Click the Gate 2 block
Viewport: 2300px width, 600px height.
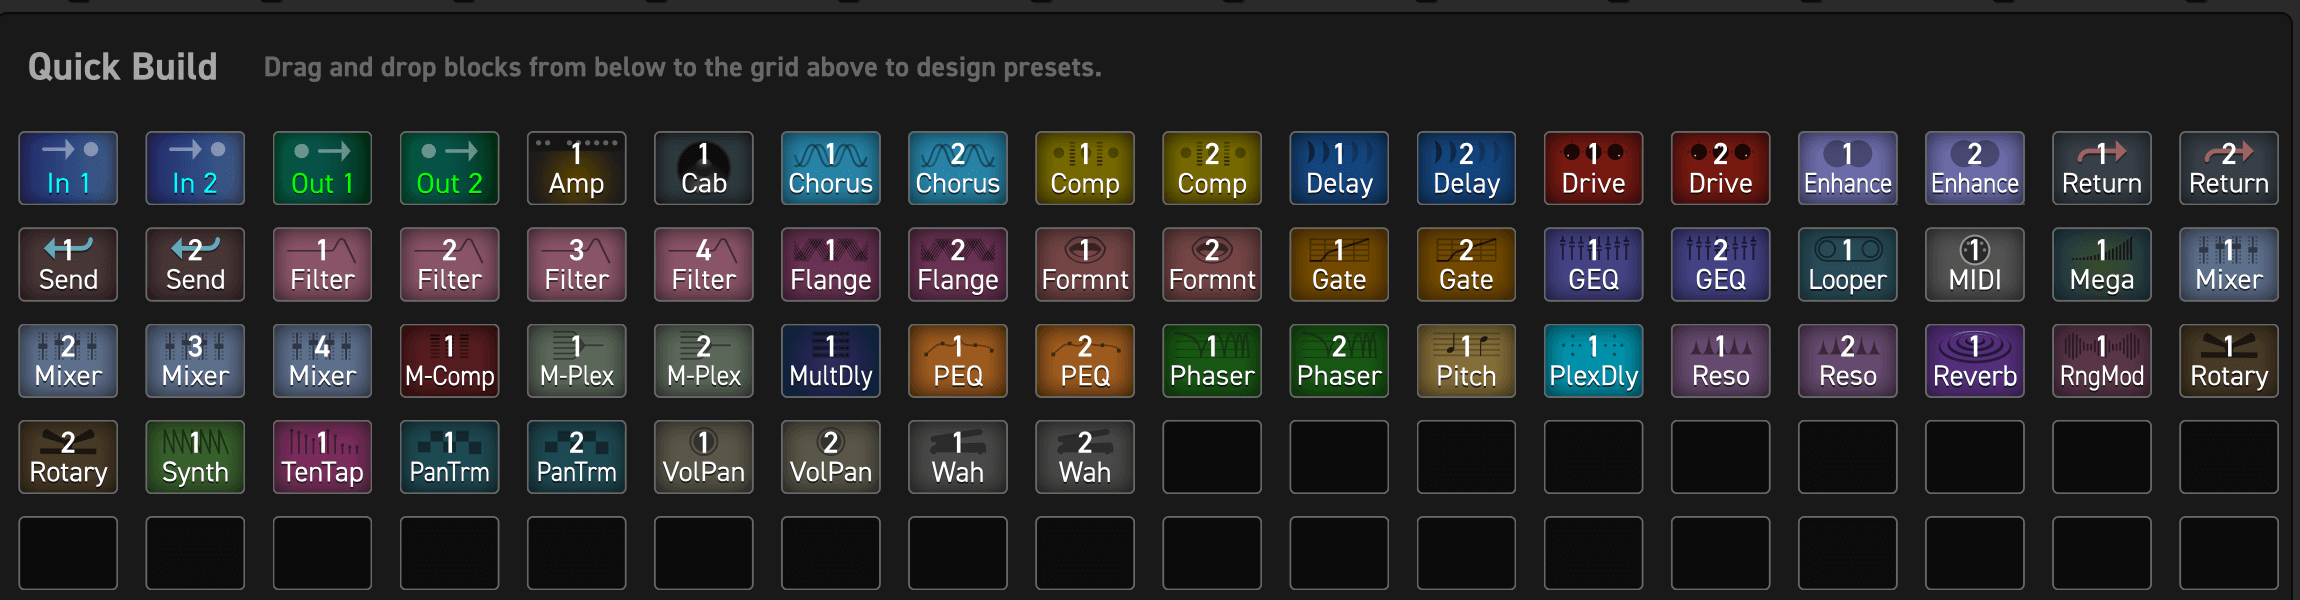1466,264
